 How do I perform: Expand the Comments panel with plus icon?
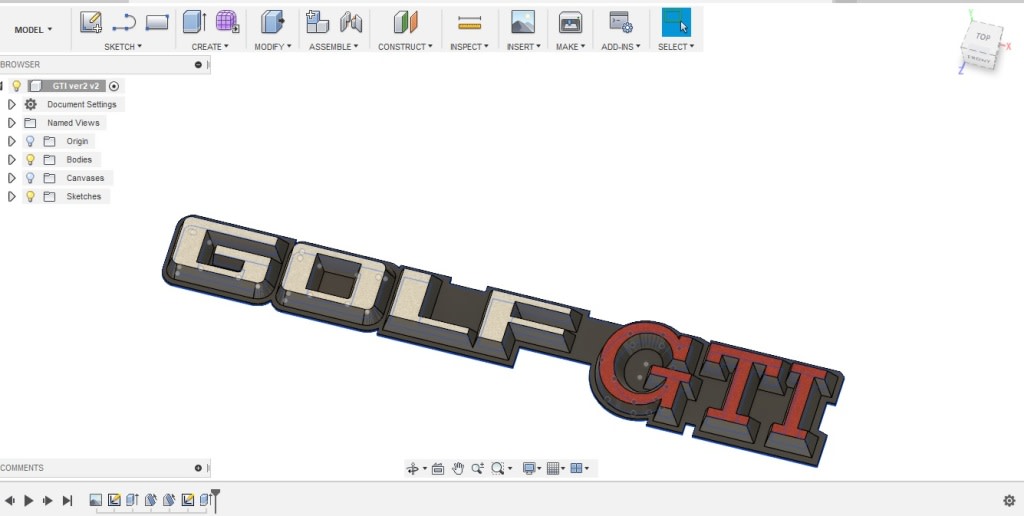point(198,468)
